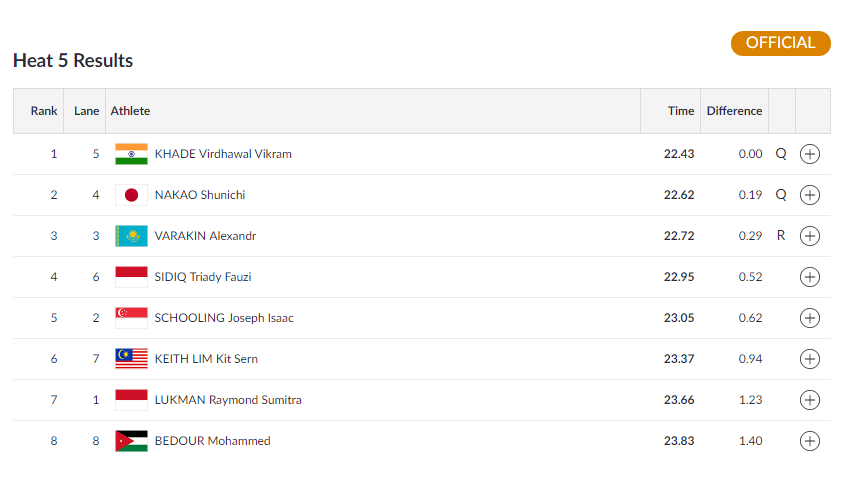Open plus icon for VARAKIN Alexandr

[810, 236]
